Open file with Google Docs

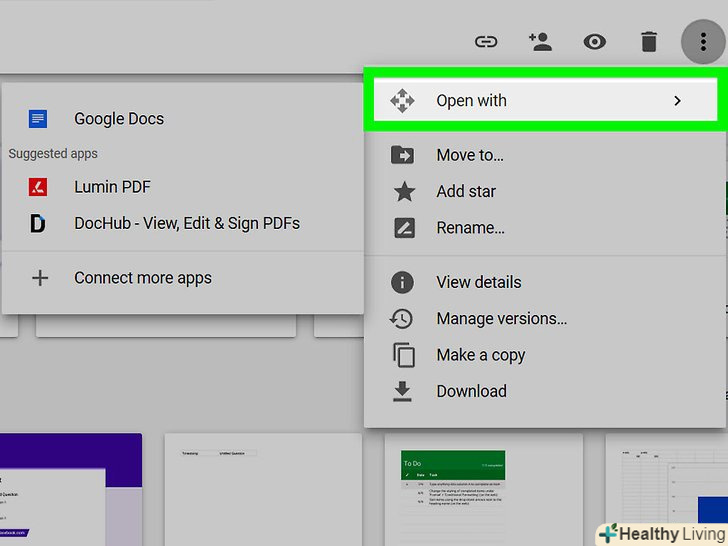click(183, 119)
